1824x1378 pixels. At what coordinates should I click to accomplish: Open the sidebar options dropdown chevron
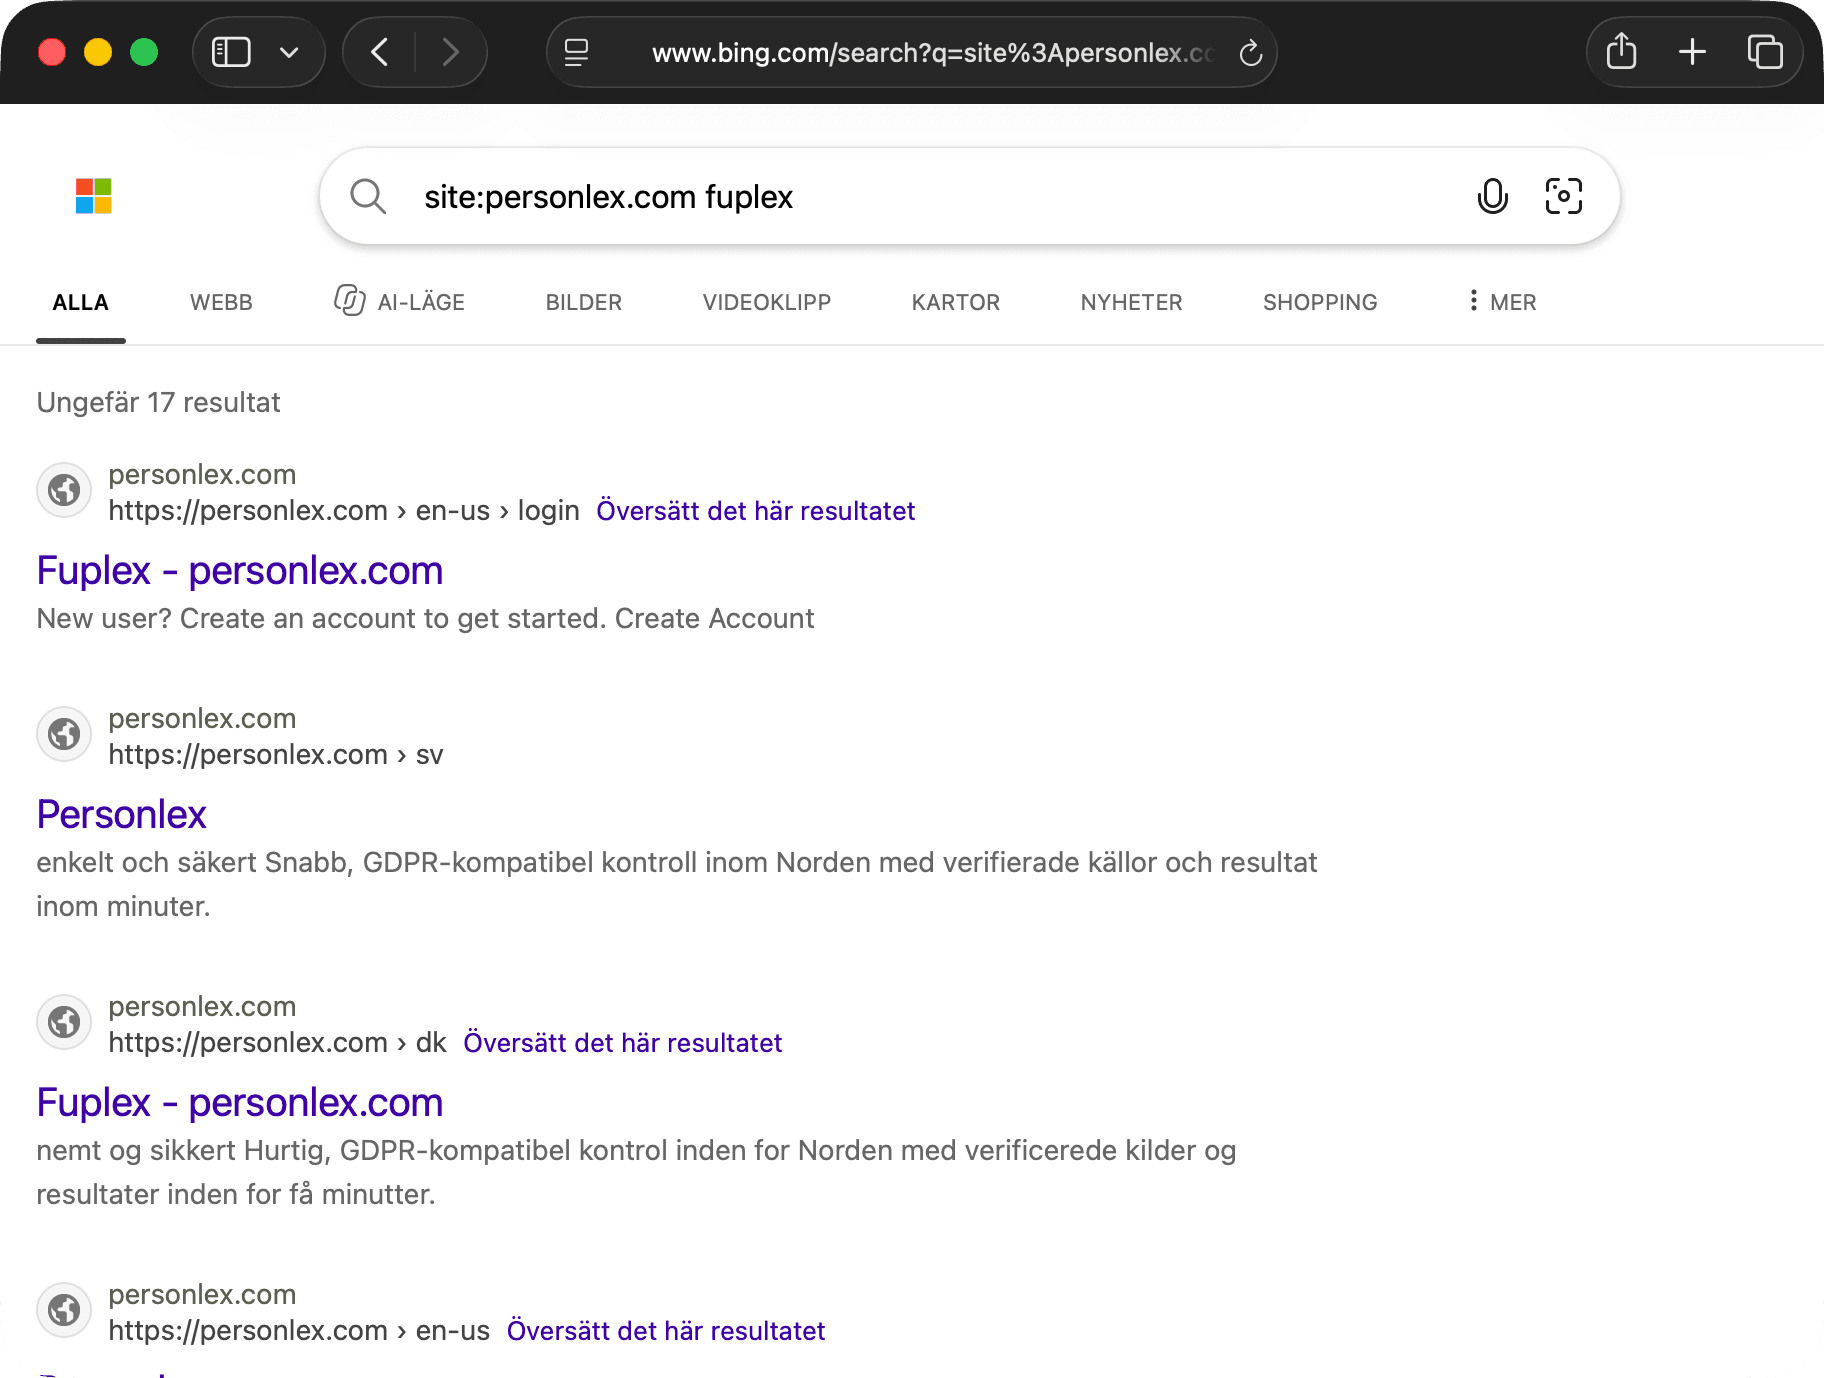[289, 52]
